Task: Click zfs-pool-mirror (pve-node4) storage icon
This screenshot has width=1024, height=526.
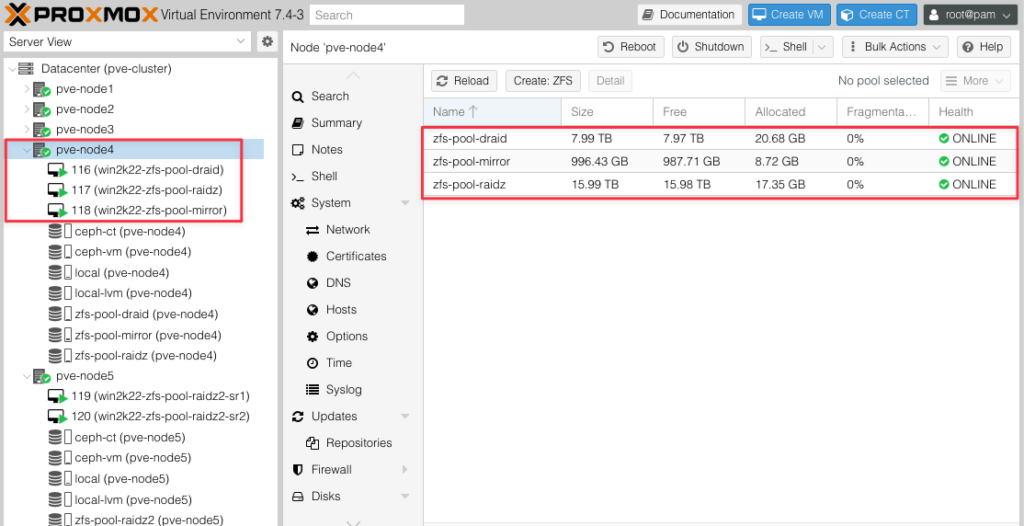Action: pyautogui.click(x=60, y=335)
